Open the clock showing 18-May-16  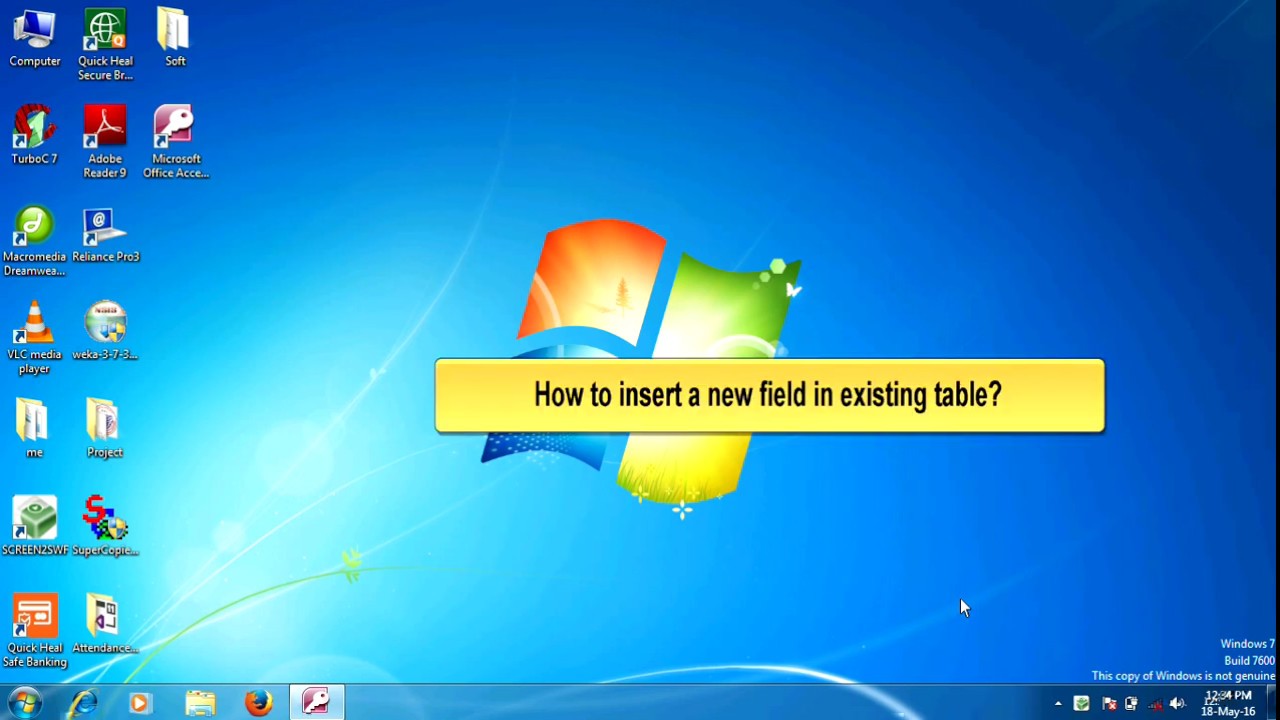click(x=1228, y=703)
